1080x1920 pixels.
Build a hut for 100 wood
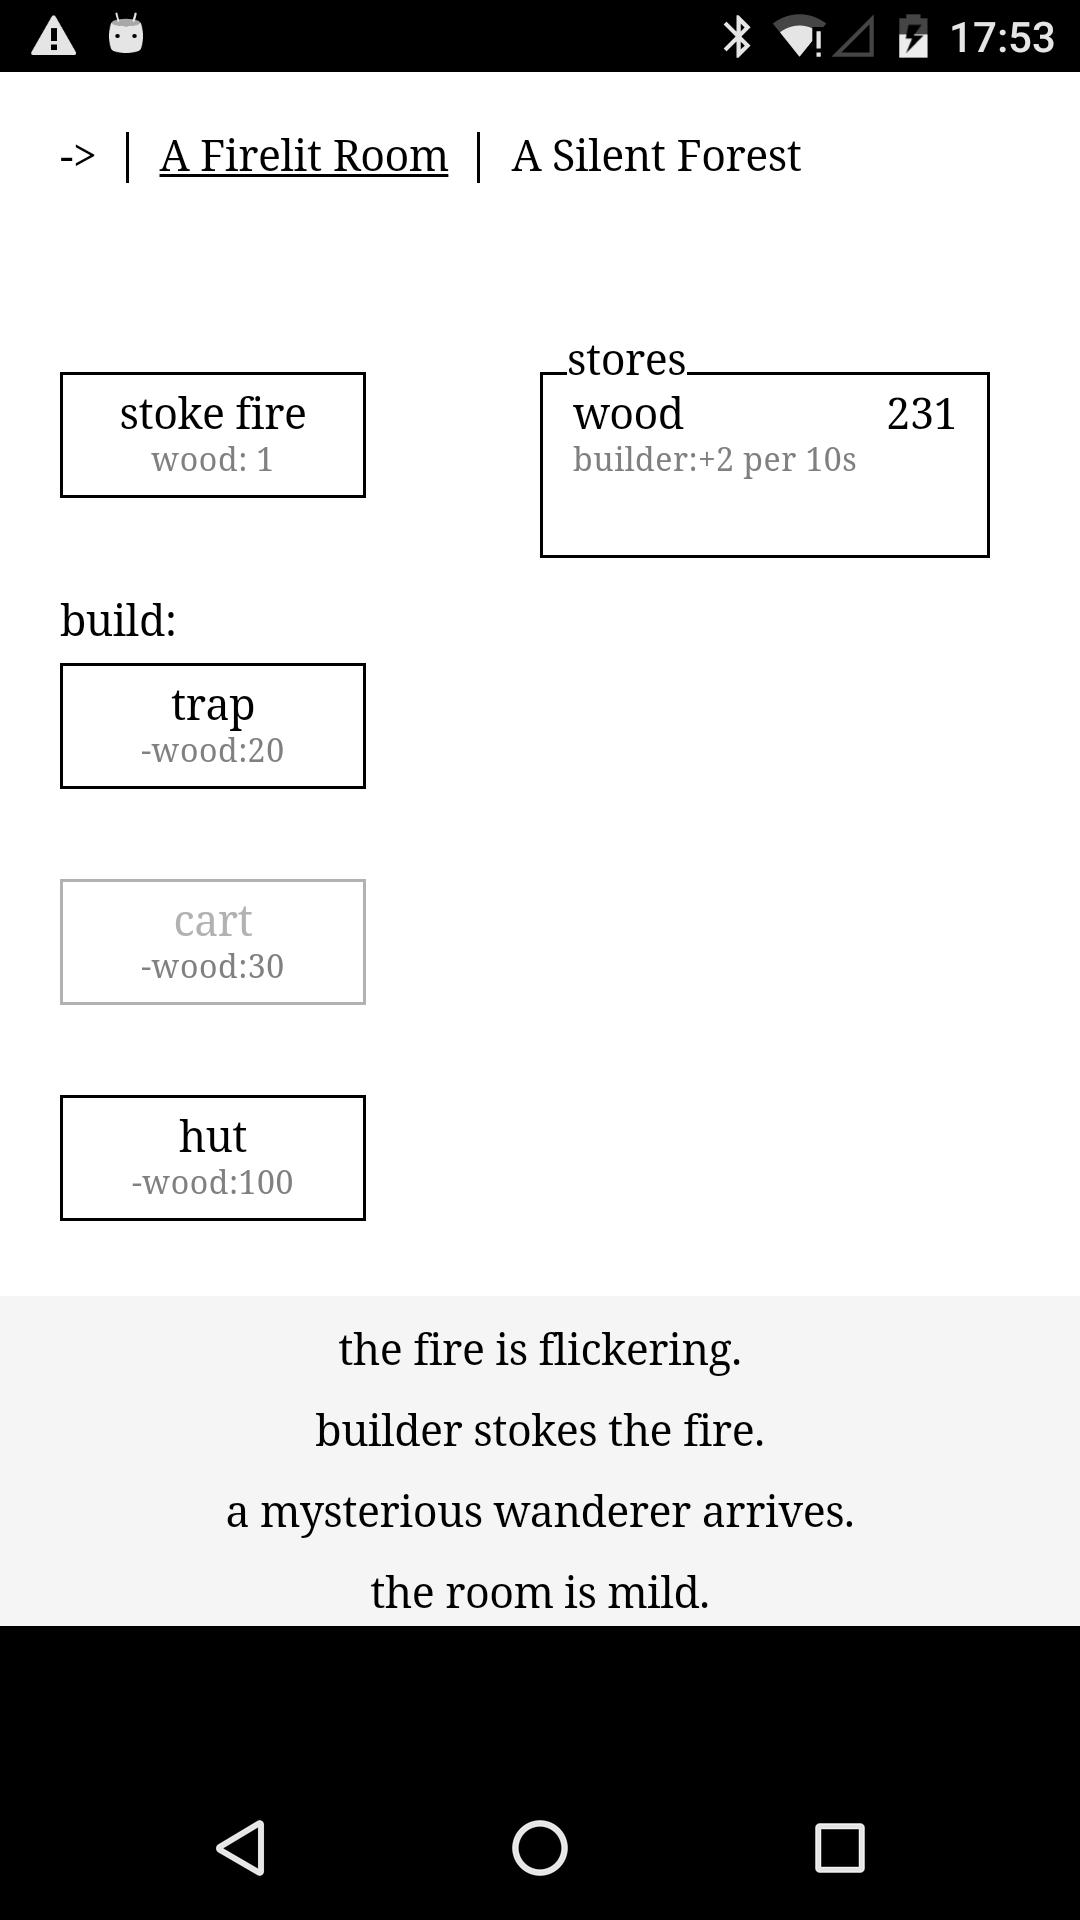click(213, 1157)
